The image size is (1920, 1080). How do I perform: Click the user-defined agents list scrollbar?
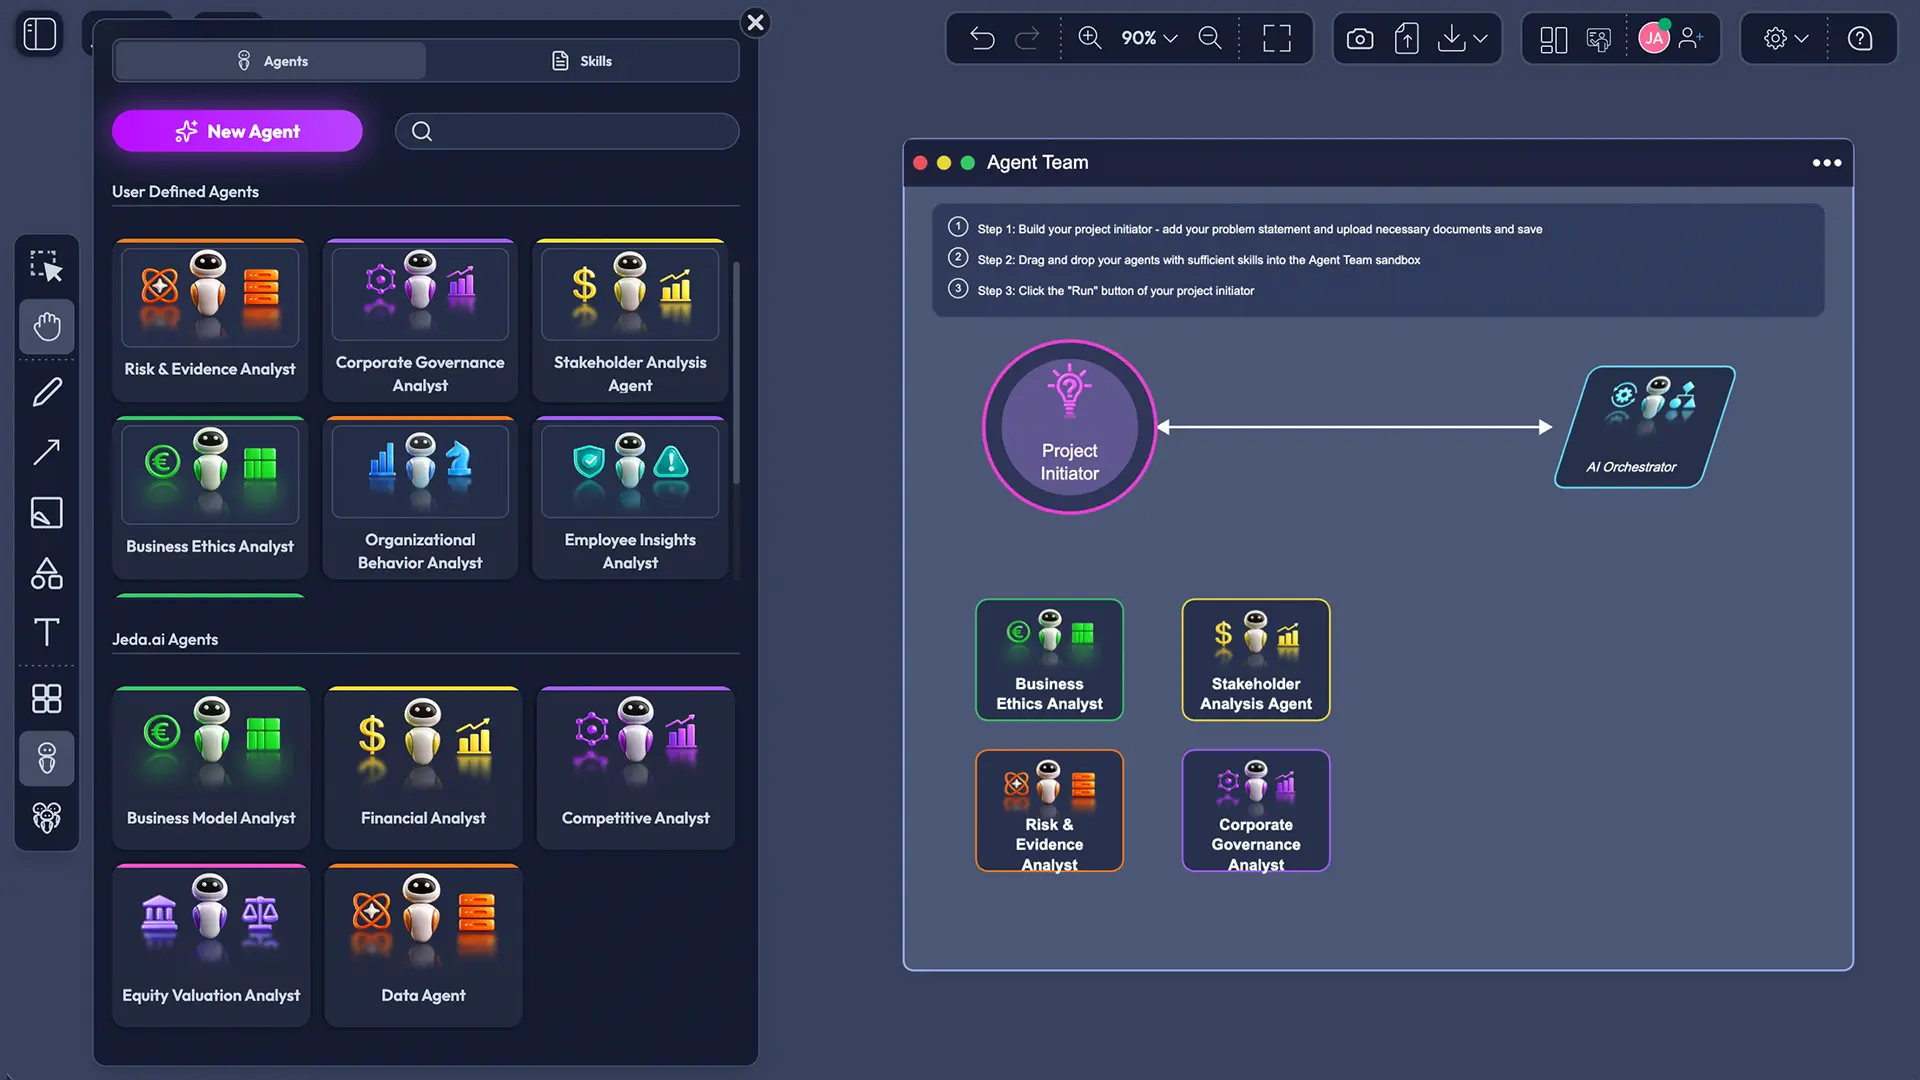click(x=737, y=373)
